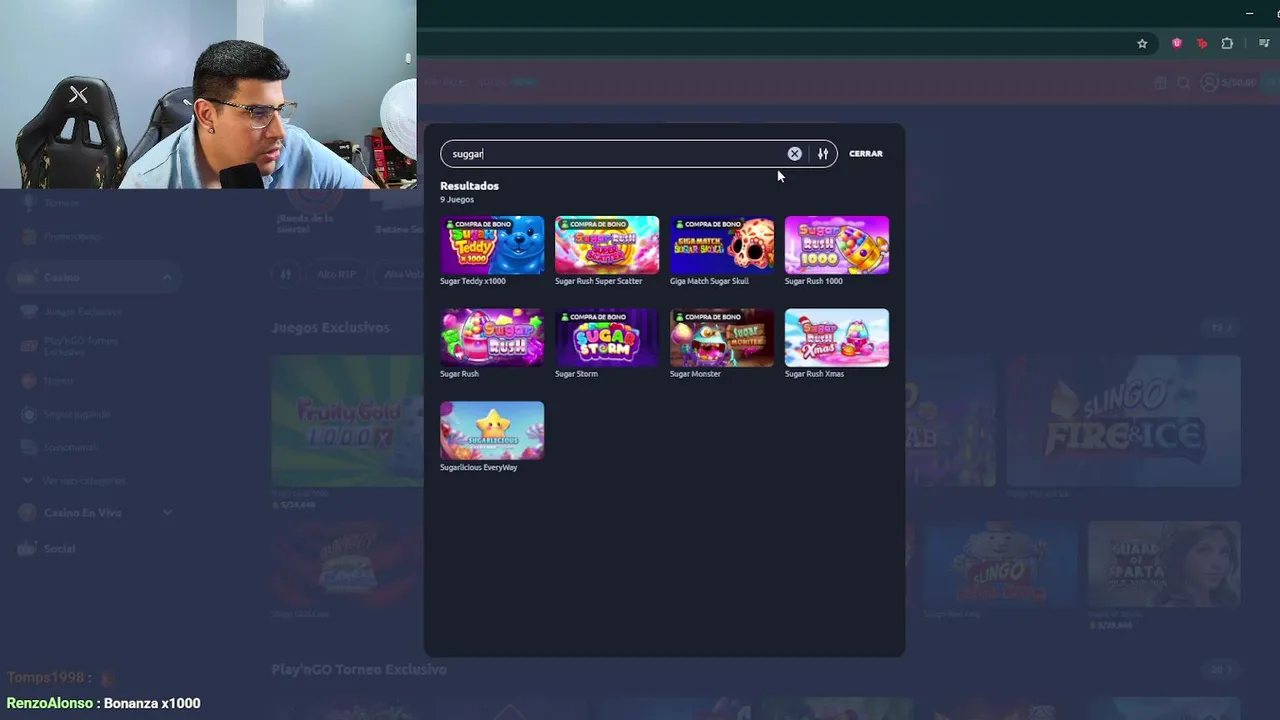
Task: Click the magnifier search icon in site header
Action: pyautogui.click(x=1183, y=83)
